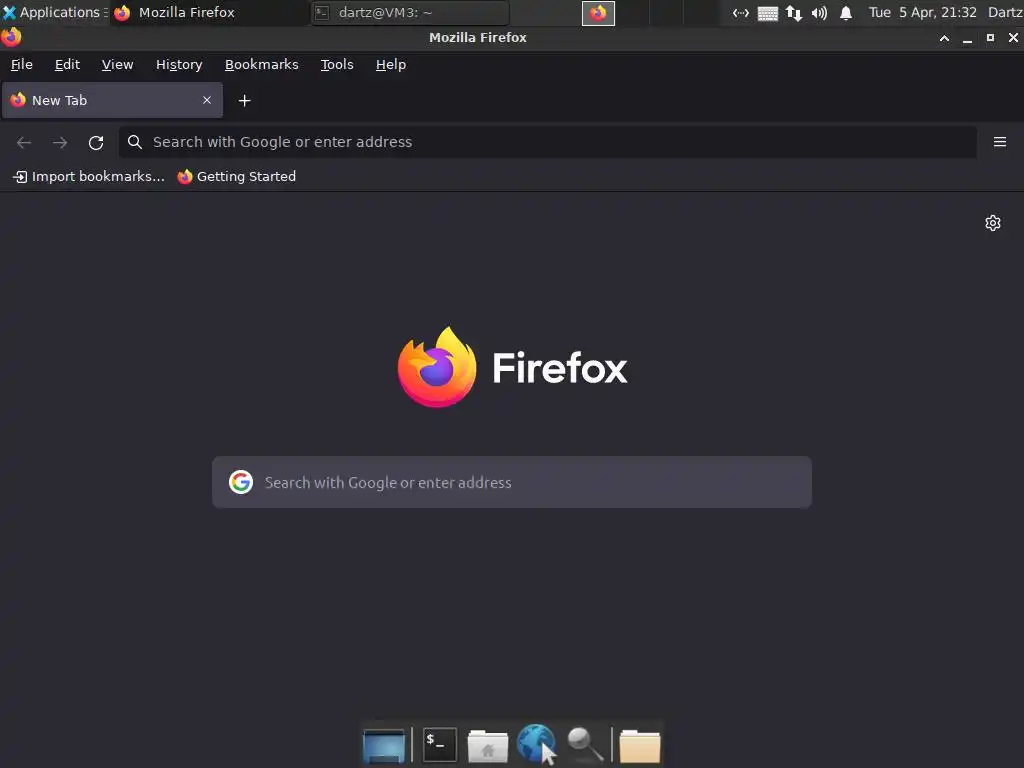Click the Firefox window menu icon in titlebar
This screenshot has width=1024, height=768.
[x=11, y=37]
